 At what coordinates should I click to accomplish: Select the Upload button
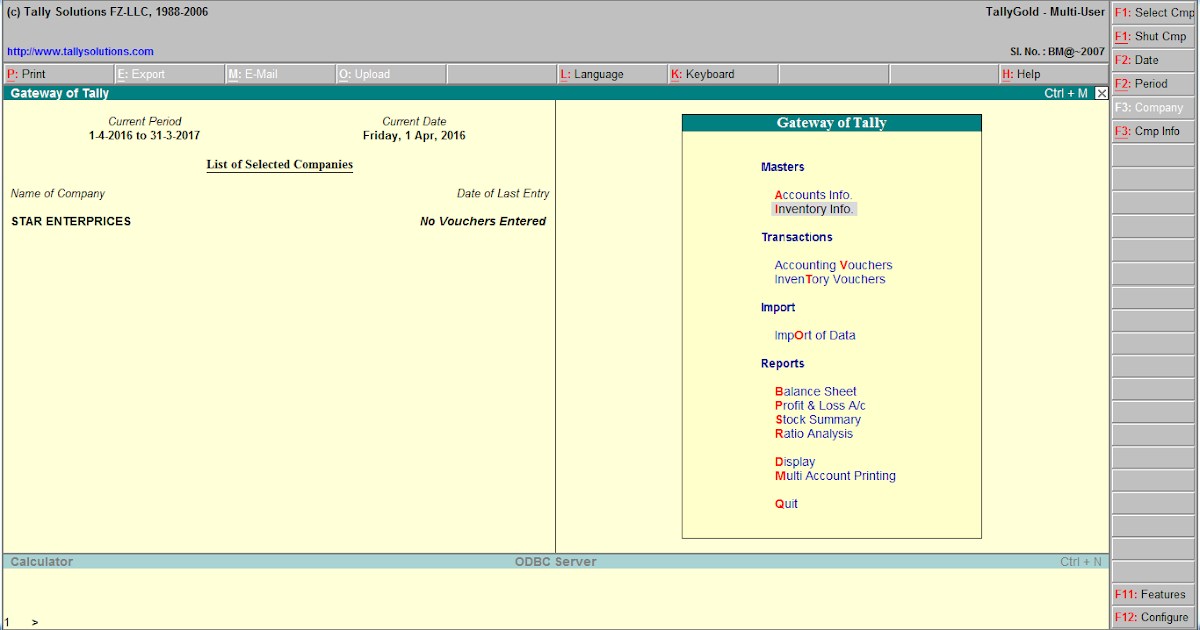tap(389, 74)
